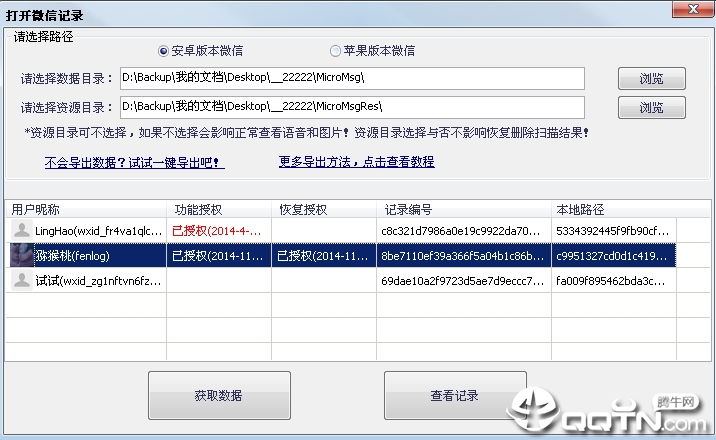Screen dimensions: 716x440
Task: Click 浏览 button for resource directory
Action: (652, 108)
